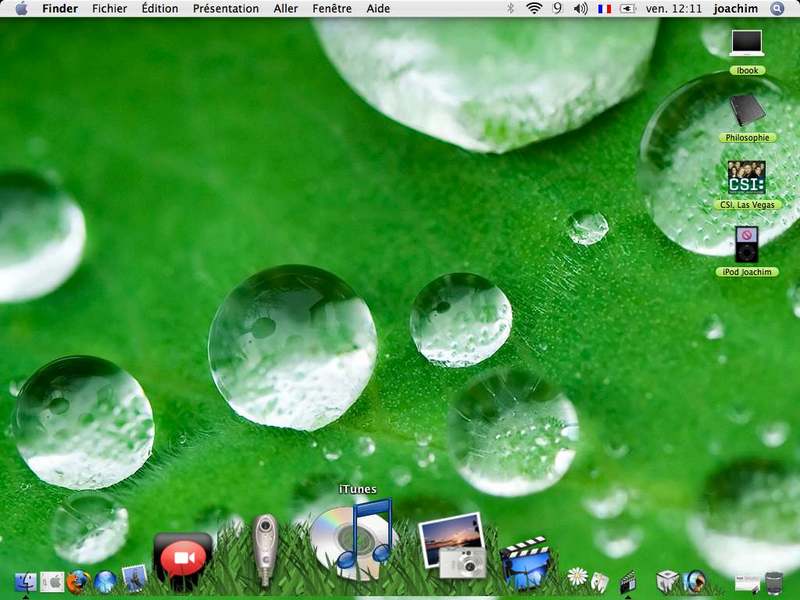Click the Finder icon in the dock
Screen dimensions: 800x600
tap(25, 581)
